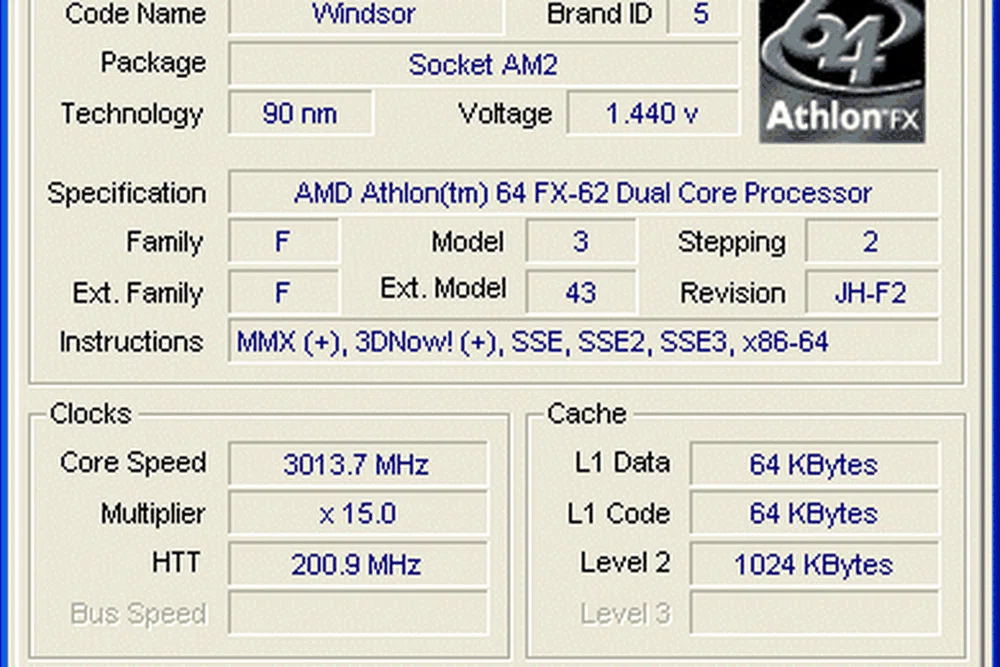Click the Model value field
The image size is (1000, 667).
[x=581, y=242]
